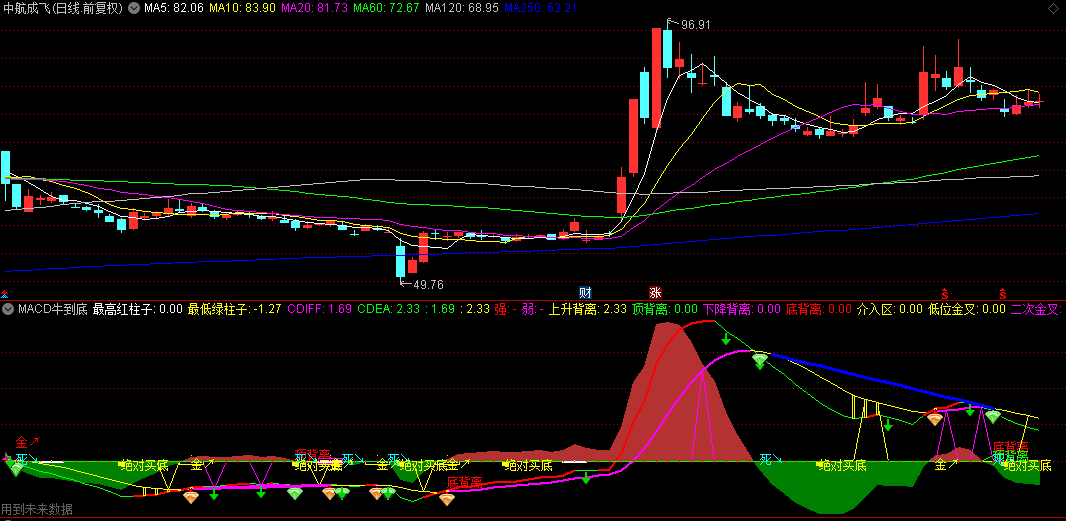Image resolution: width=1066 pixels, height=521 pixels.
Task: Click the 用到未来数据 notice text
Action: (x=37, y=509)
